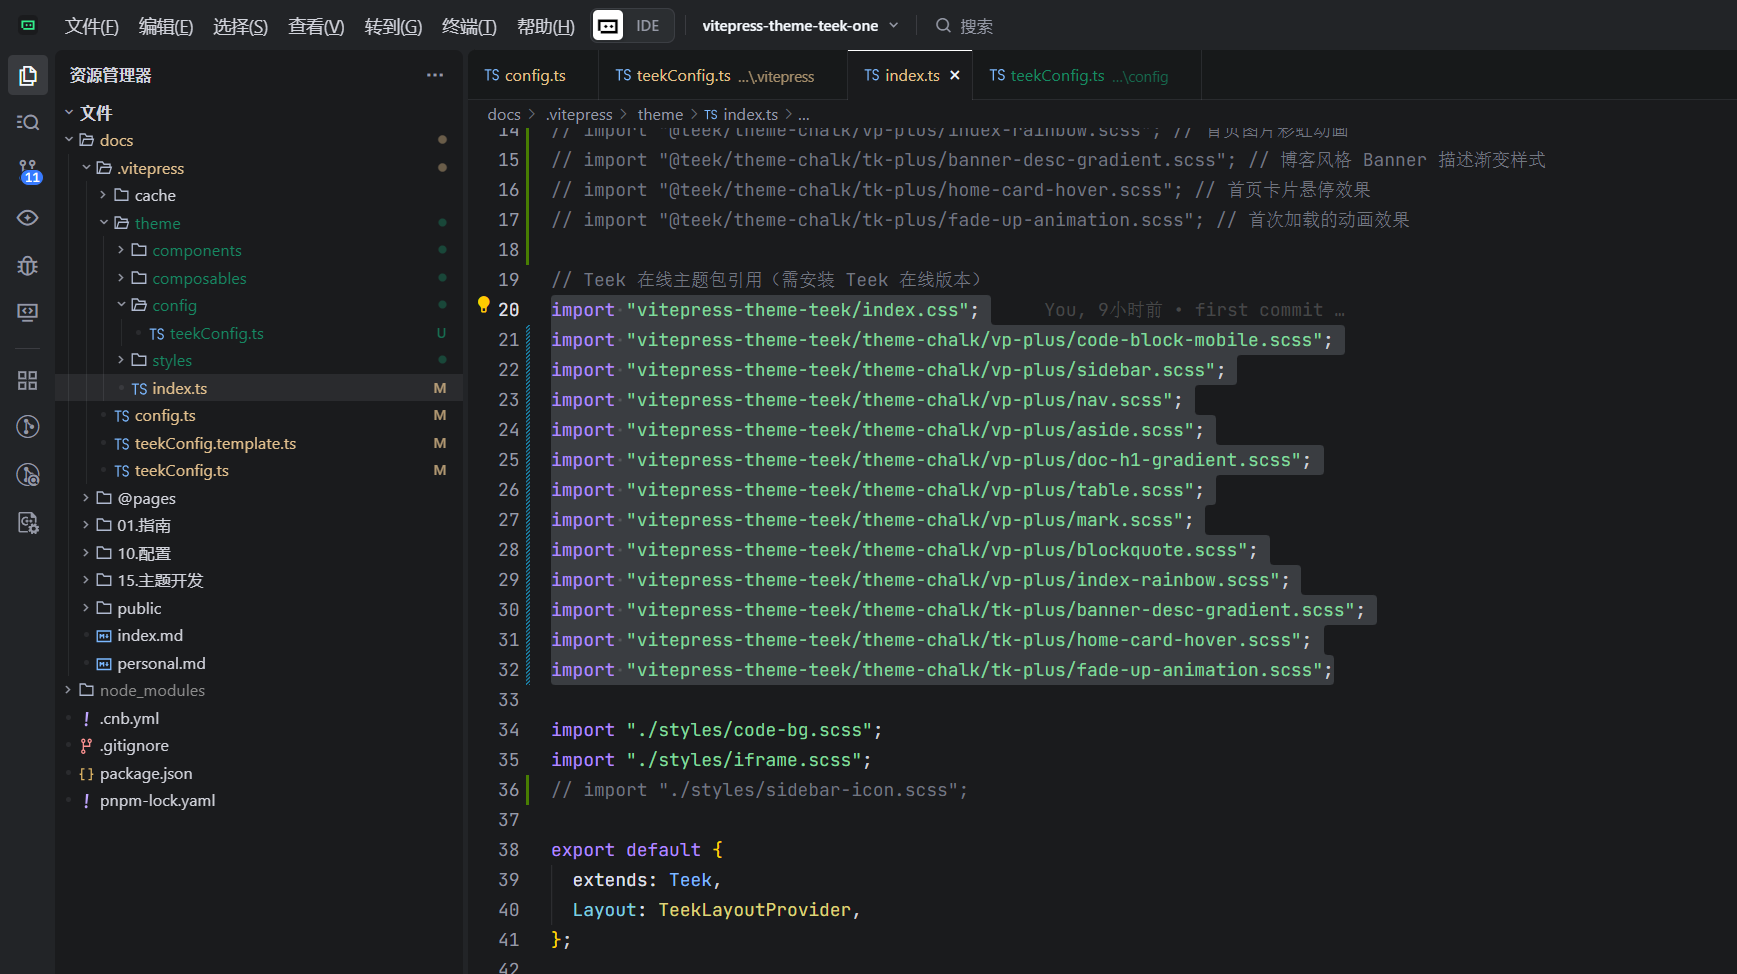
Task: Click the eye-shaped icon in activity bar
Action: (28, 218)
